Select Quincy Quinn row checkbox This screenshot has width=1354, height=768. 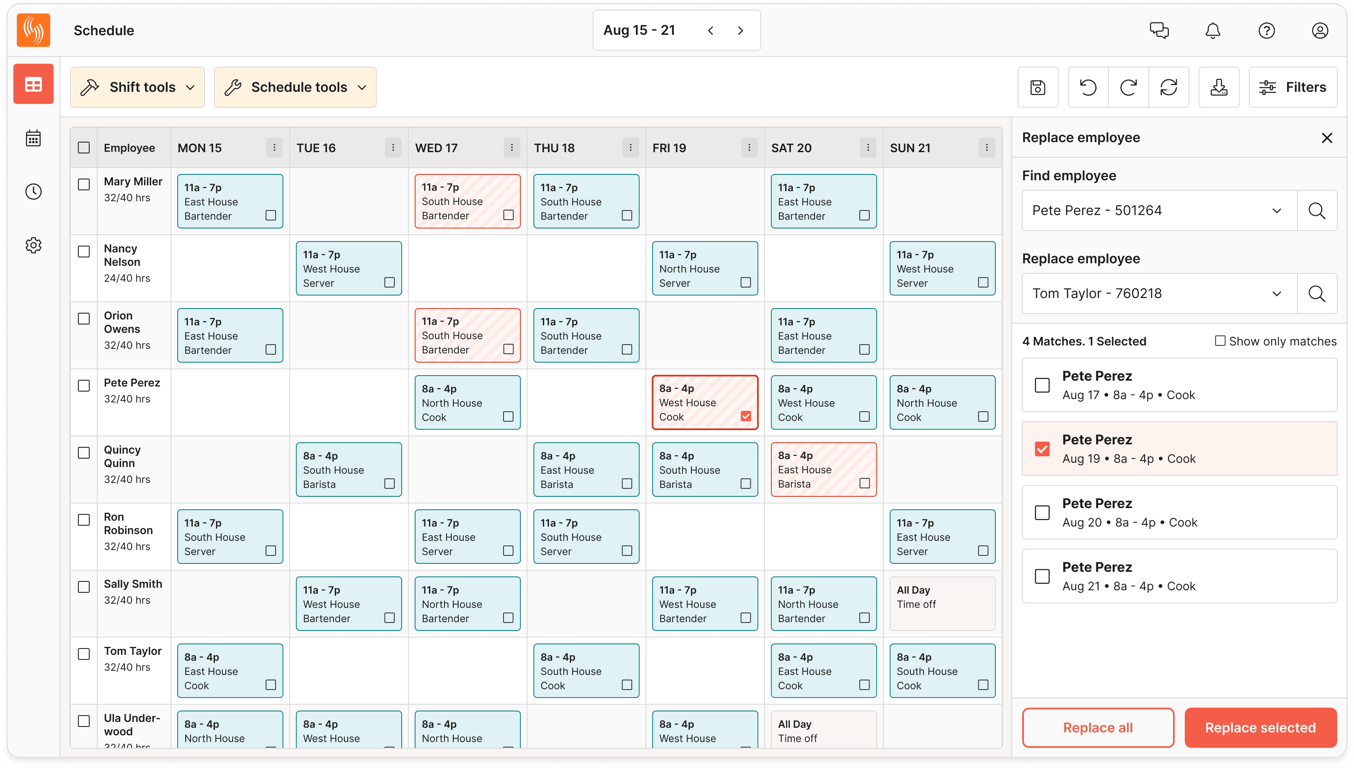84,452
